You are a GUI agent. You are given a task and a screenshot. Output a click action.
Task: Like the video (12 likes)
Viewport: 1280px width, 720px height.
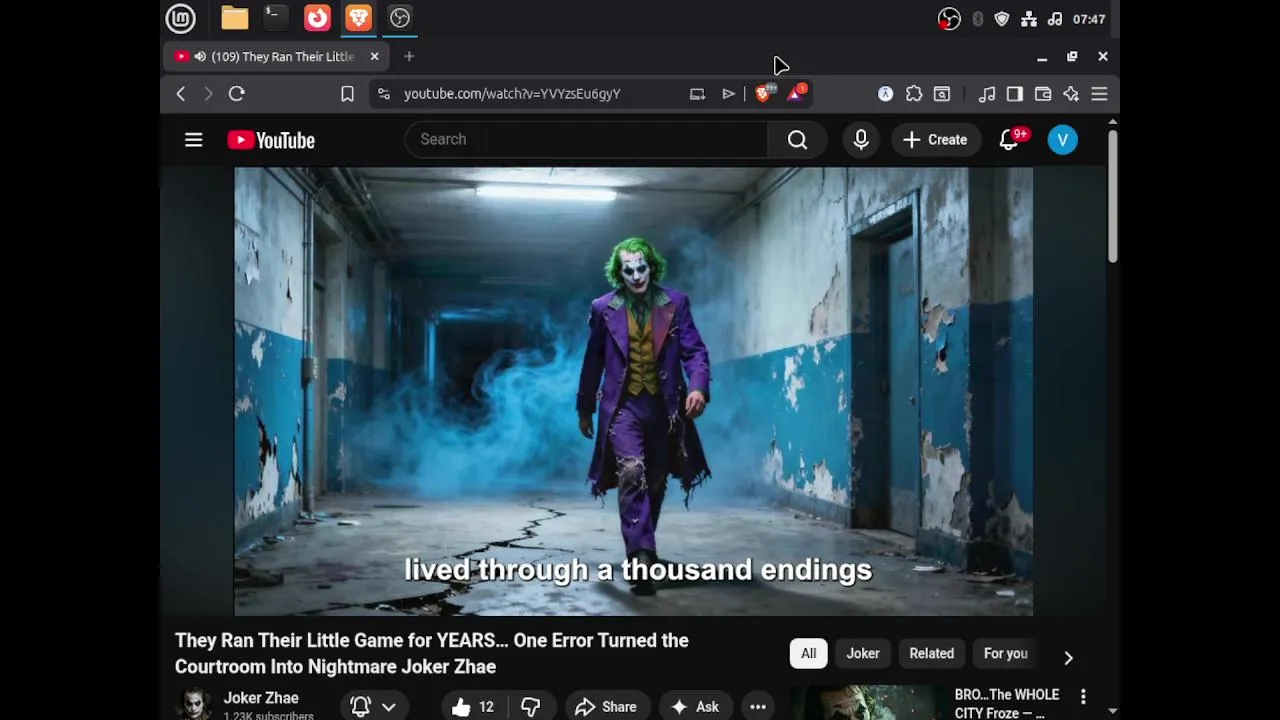point(473,707)
